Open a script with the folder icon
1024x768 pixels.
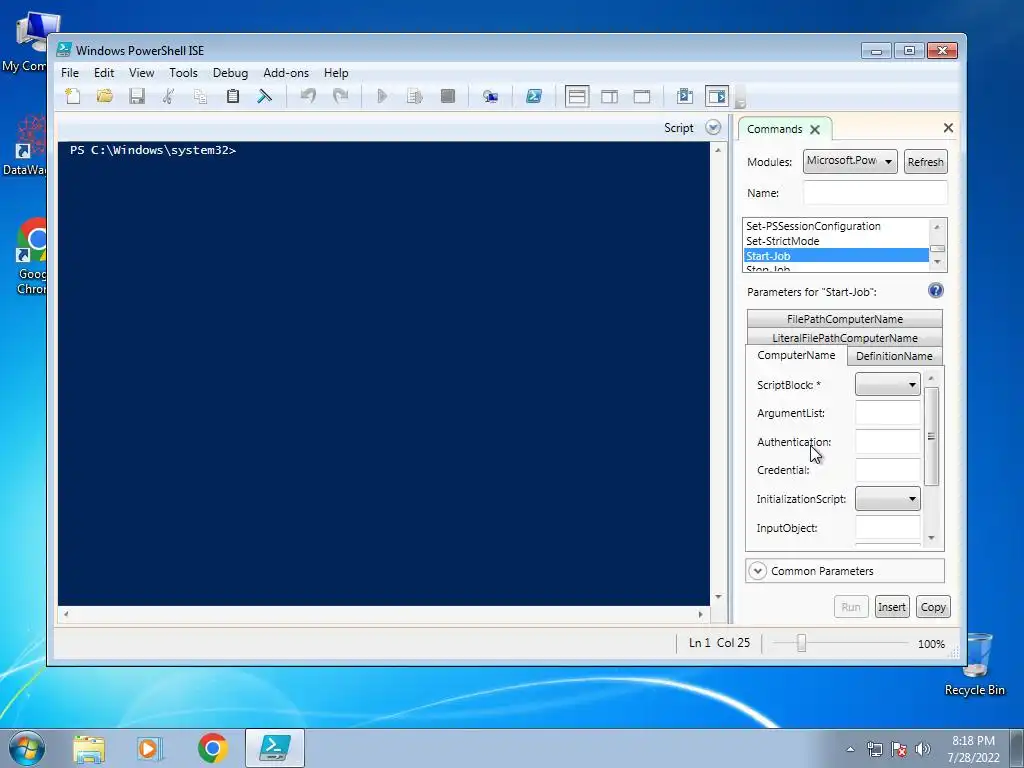(104, 97)
